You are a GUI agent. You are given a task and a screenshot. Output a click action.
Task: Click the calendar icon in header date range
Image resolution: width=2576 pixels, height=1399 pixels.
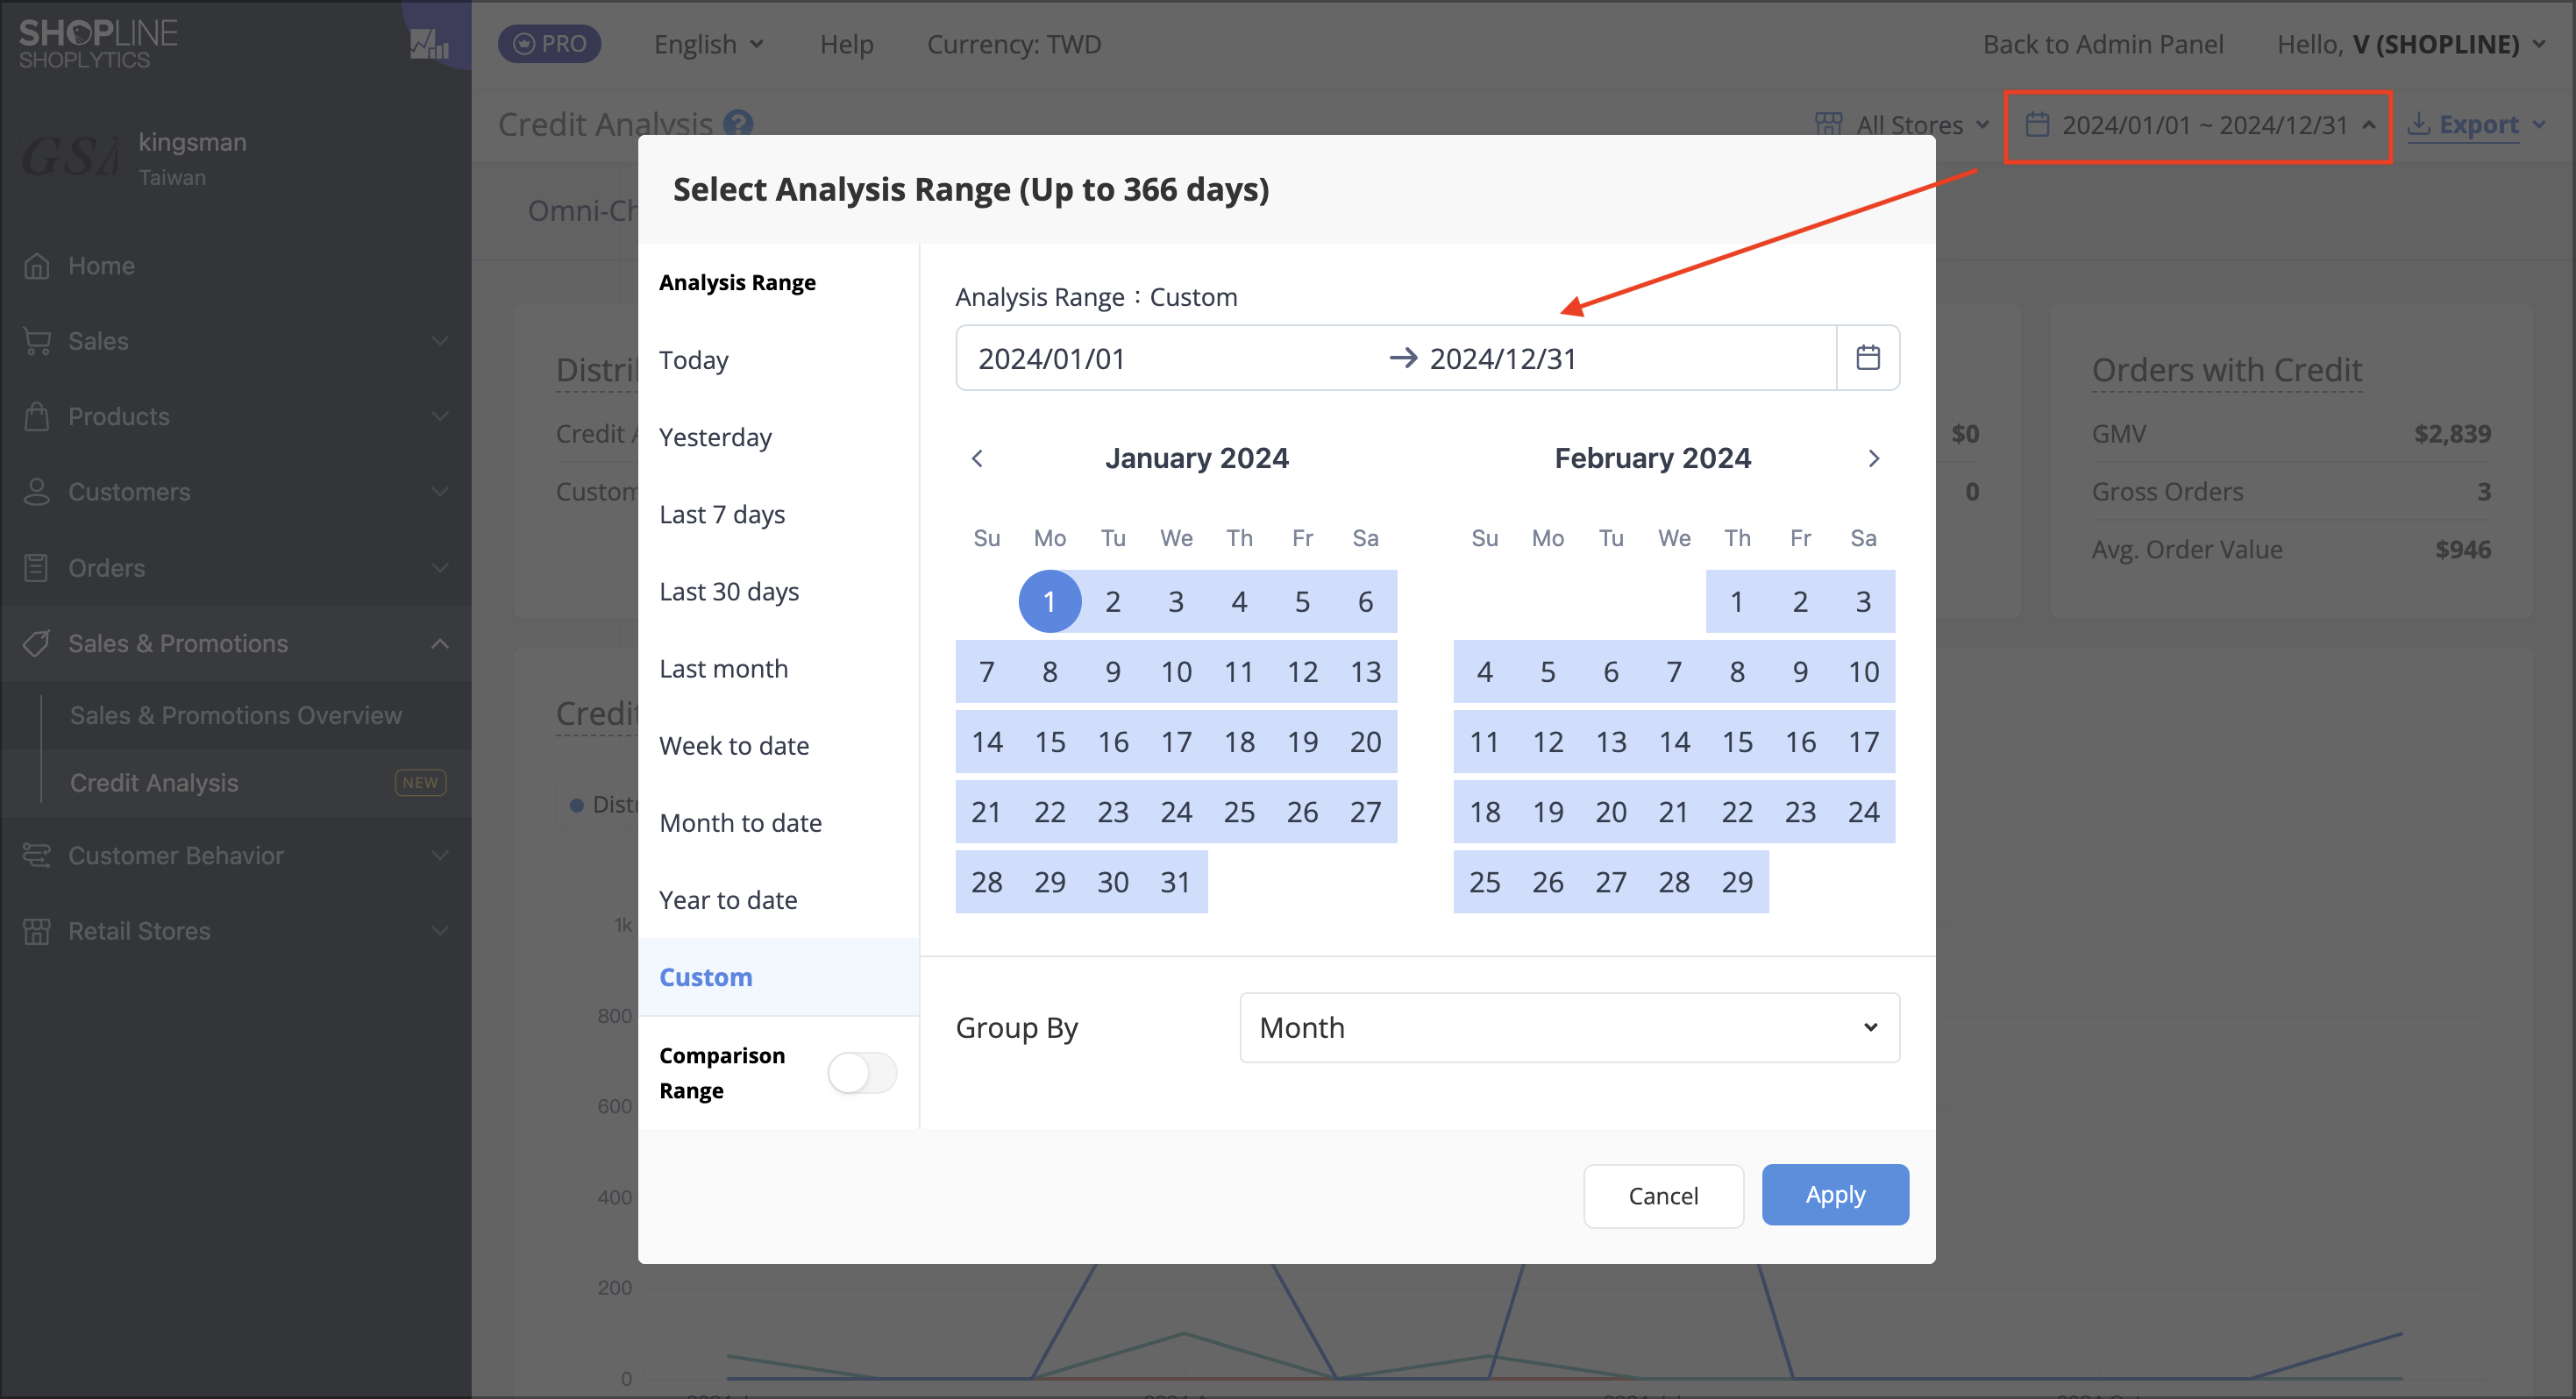[2037, 124]
